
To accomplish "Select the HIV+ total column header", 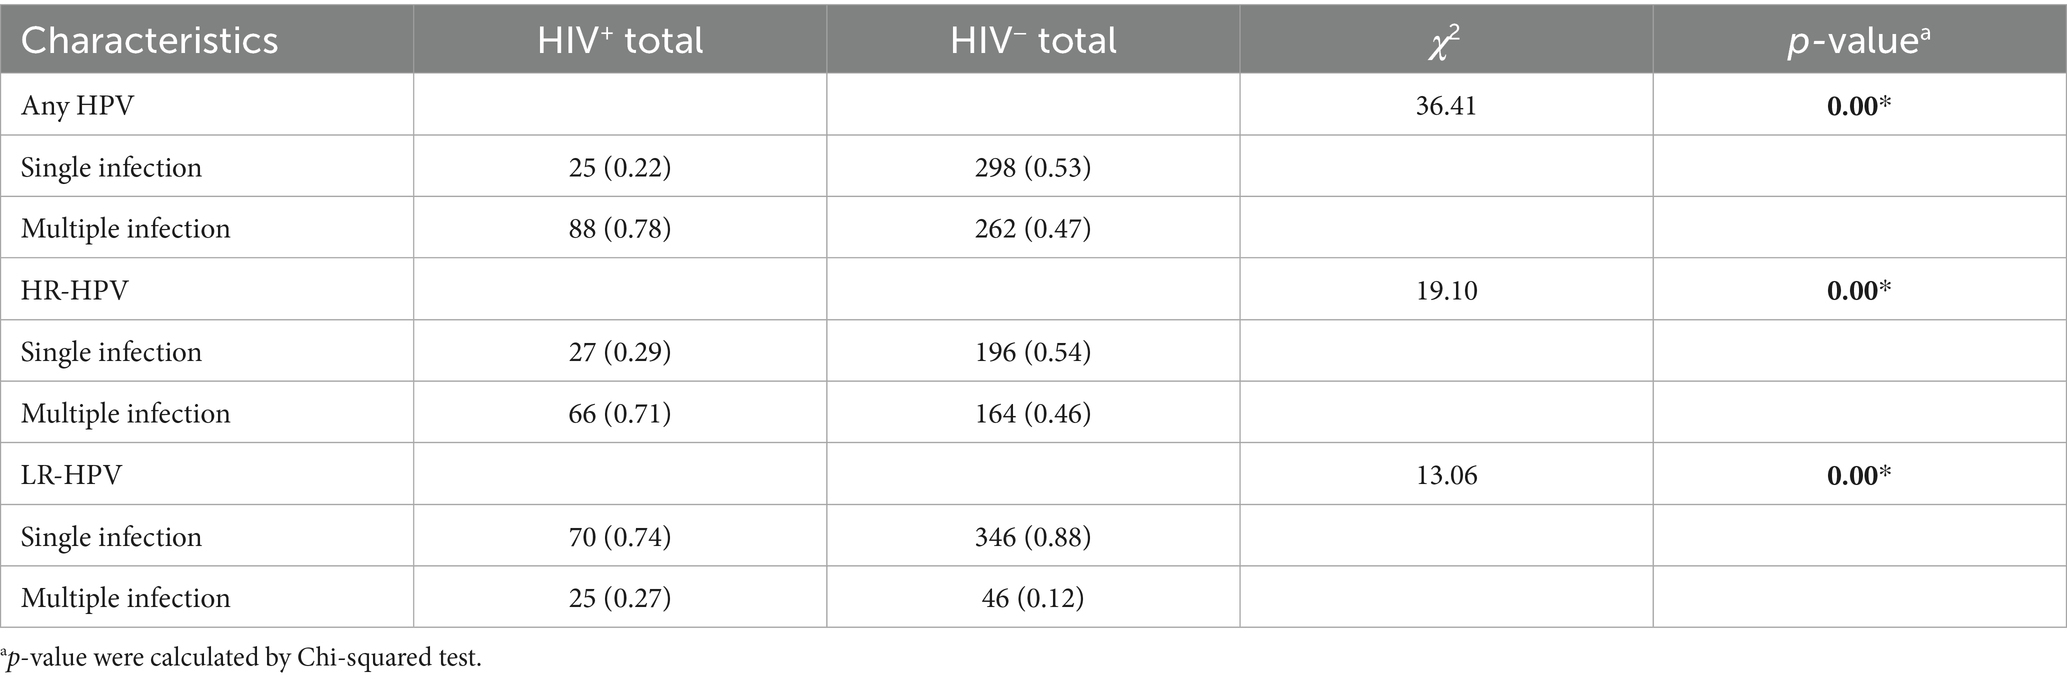I will tap(620, 40).
